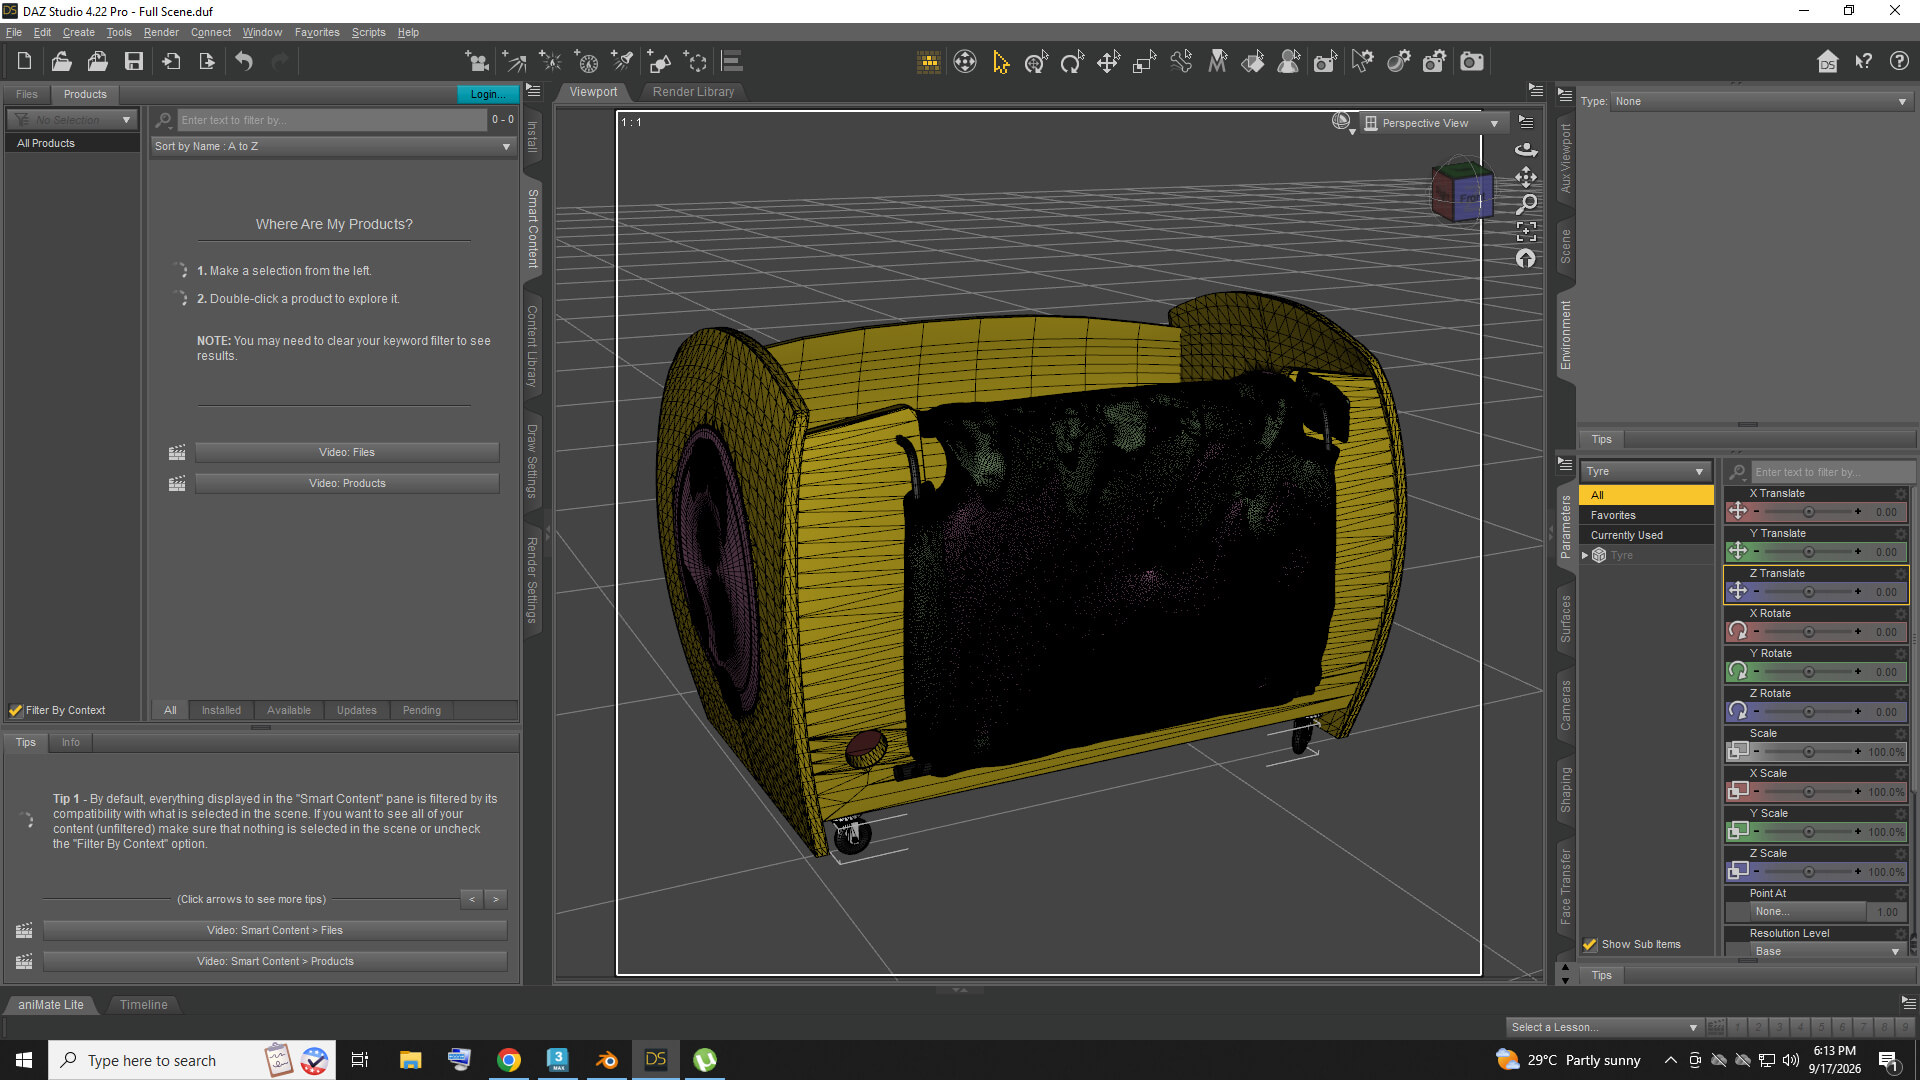
Task: Choose the Rotate tool in toolbar
Action: (1072, 62)
